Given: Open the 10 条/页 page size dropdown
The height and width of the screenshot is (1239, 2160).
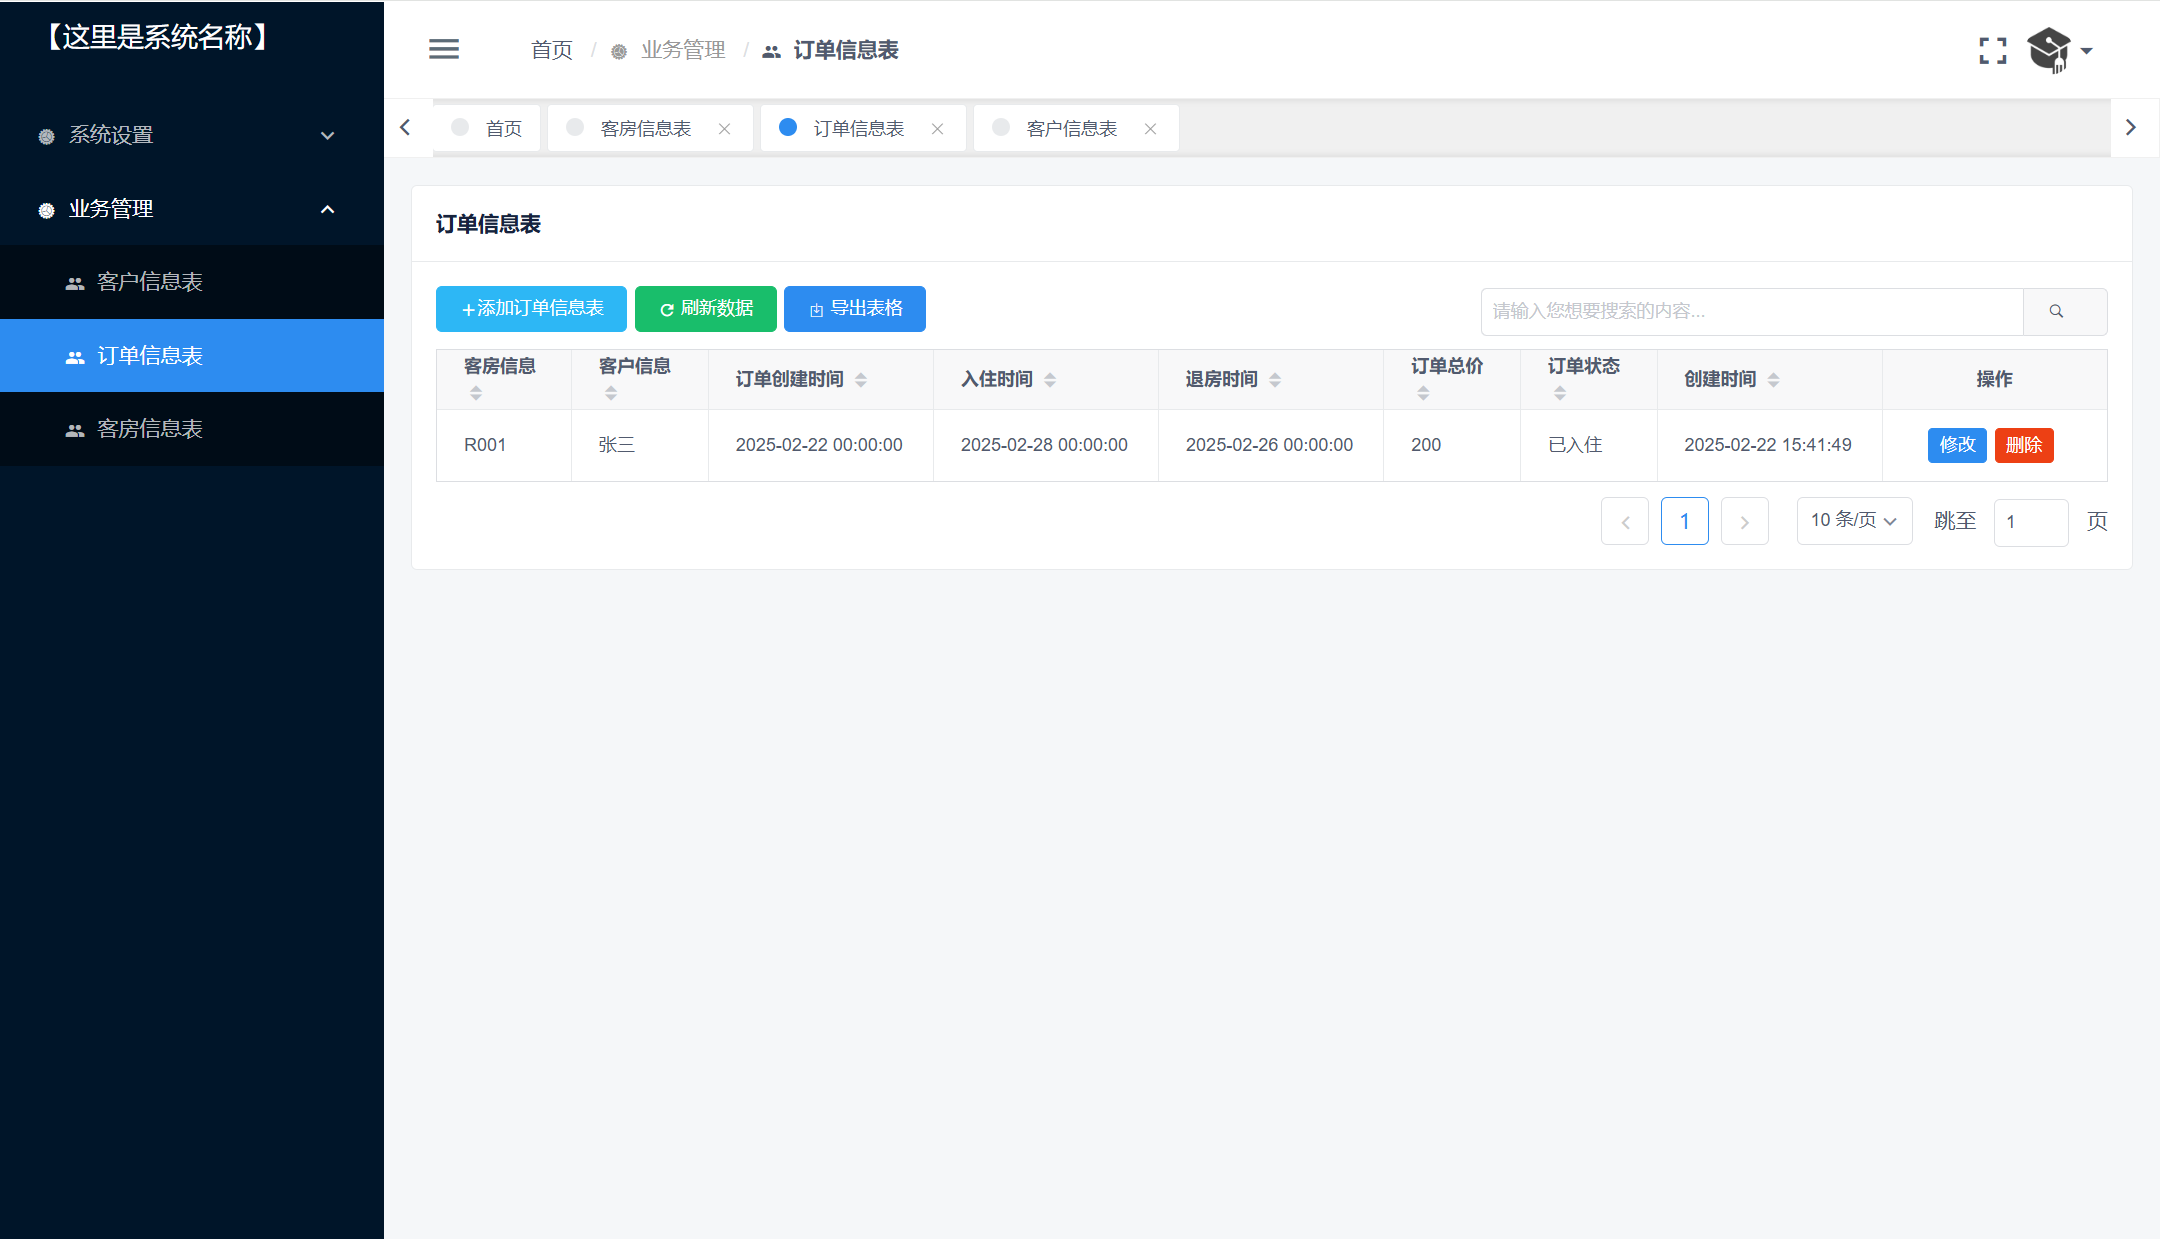Looking at the screenshot, I should [x=1853, y=521].
